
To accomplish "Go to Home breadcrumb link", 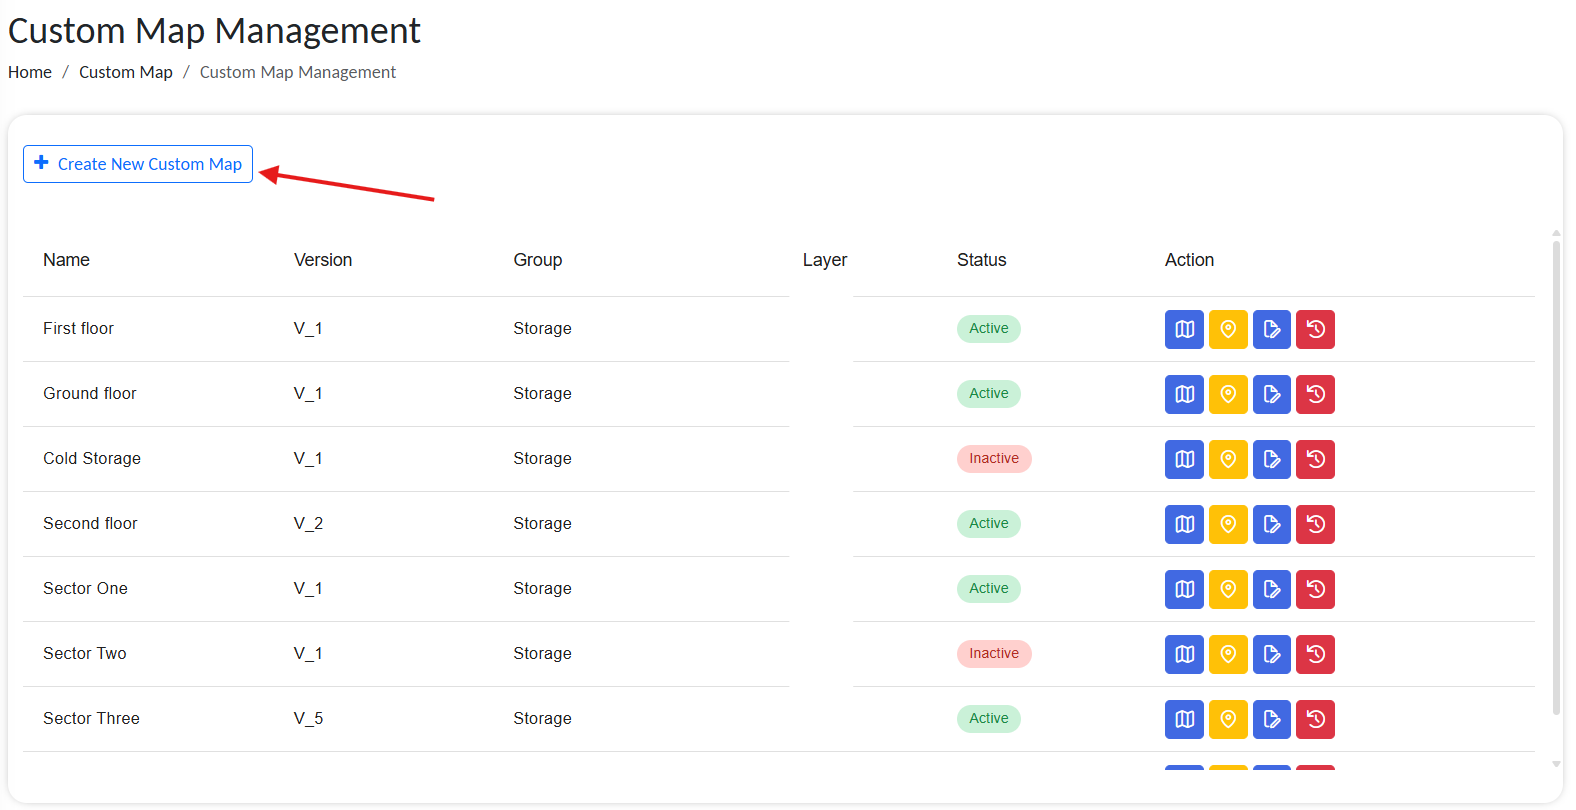I will click(x=30, y=72).
